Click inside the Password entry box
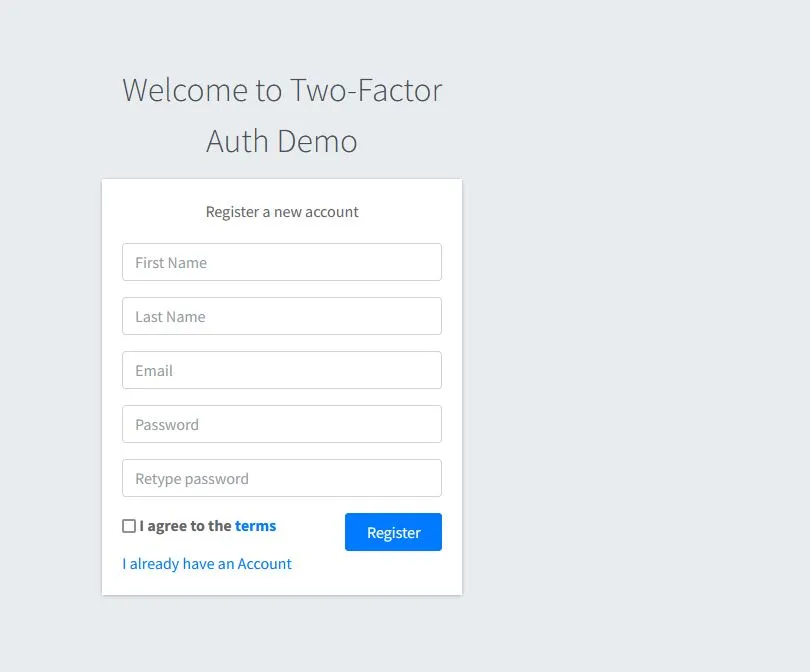 click(281, 424)
